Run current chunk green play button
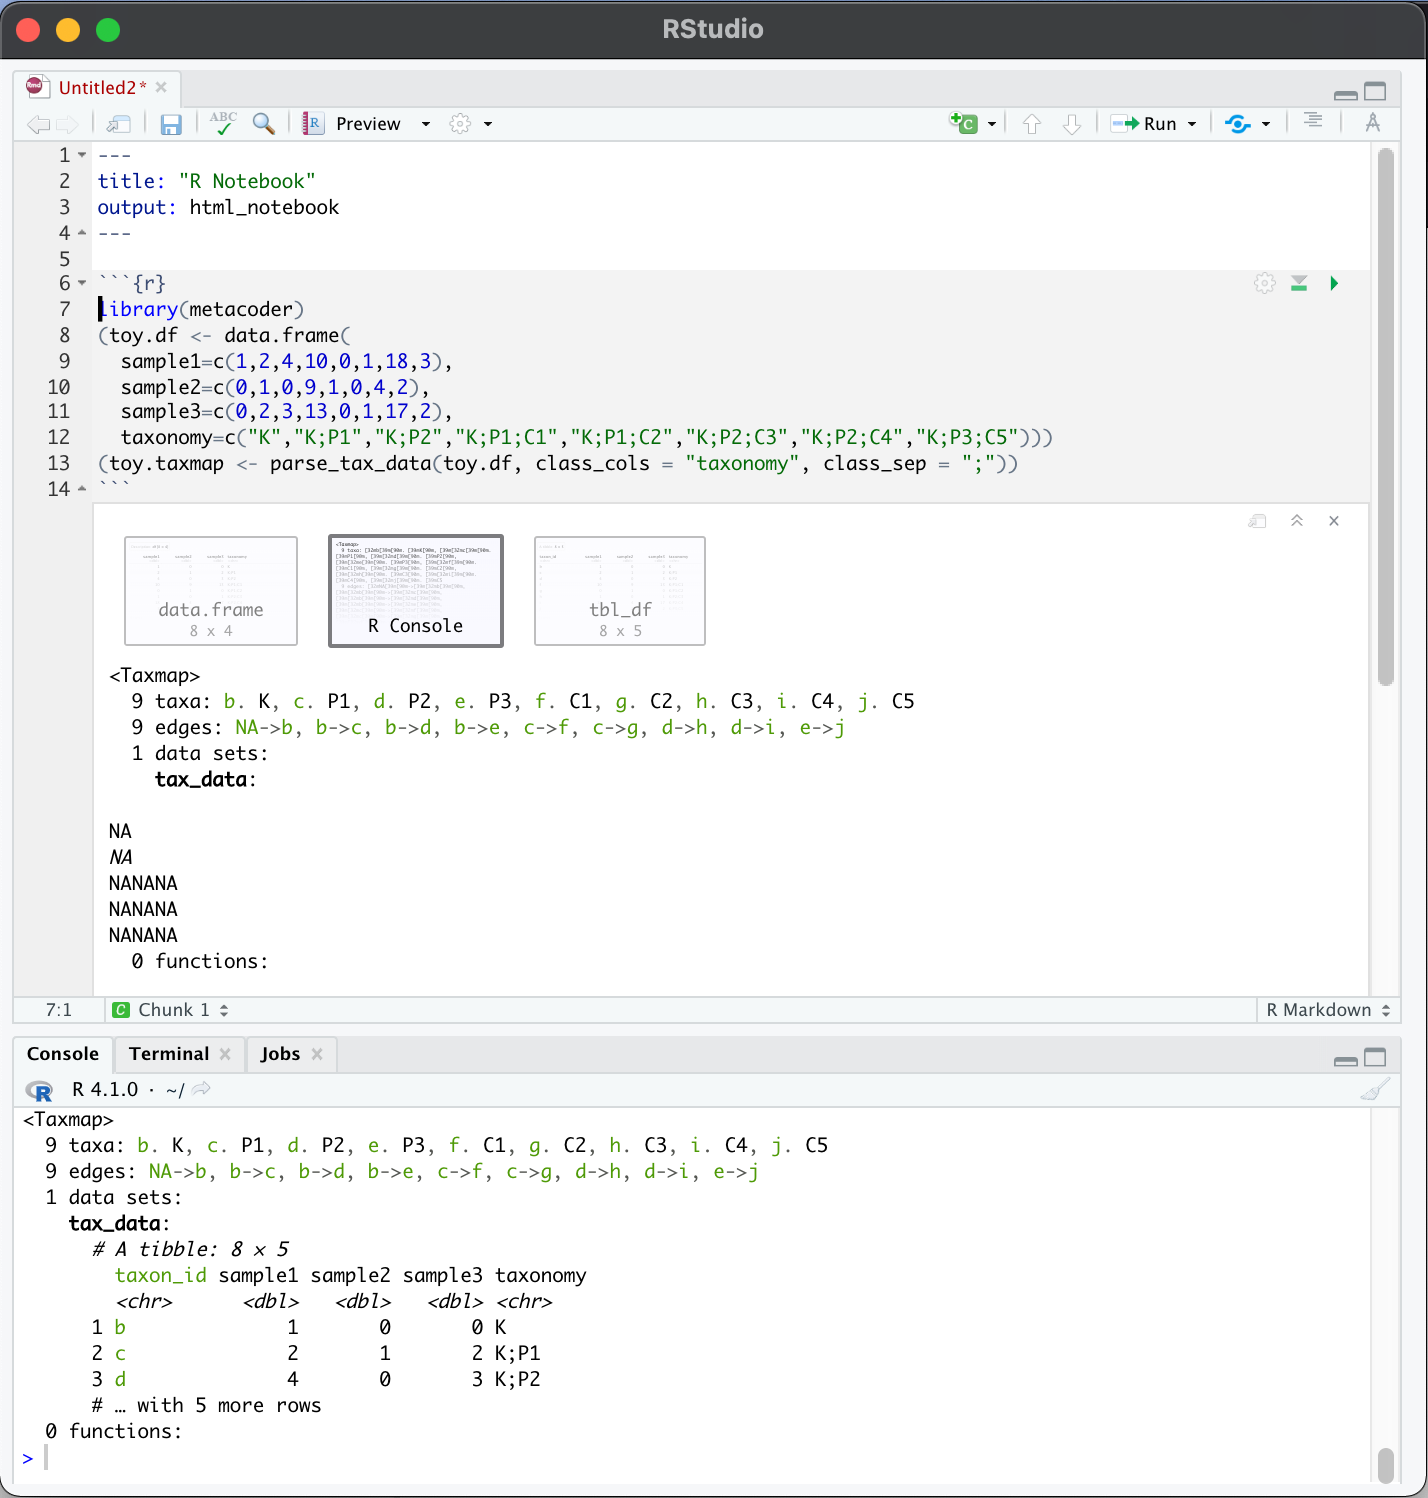This screenshot has height=1498, width=1428. pyautogui.click(x=1334, y=283)
